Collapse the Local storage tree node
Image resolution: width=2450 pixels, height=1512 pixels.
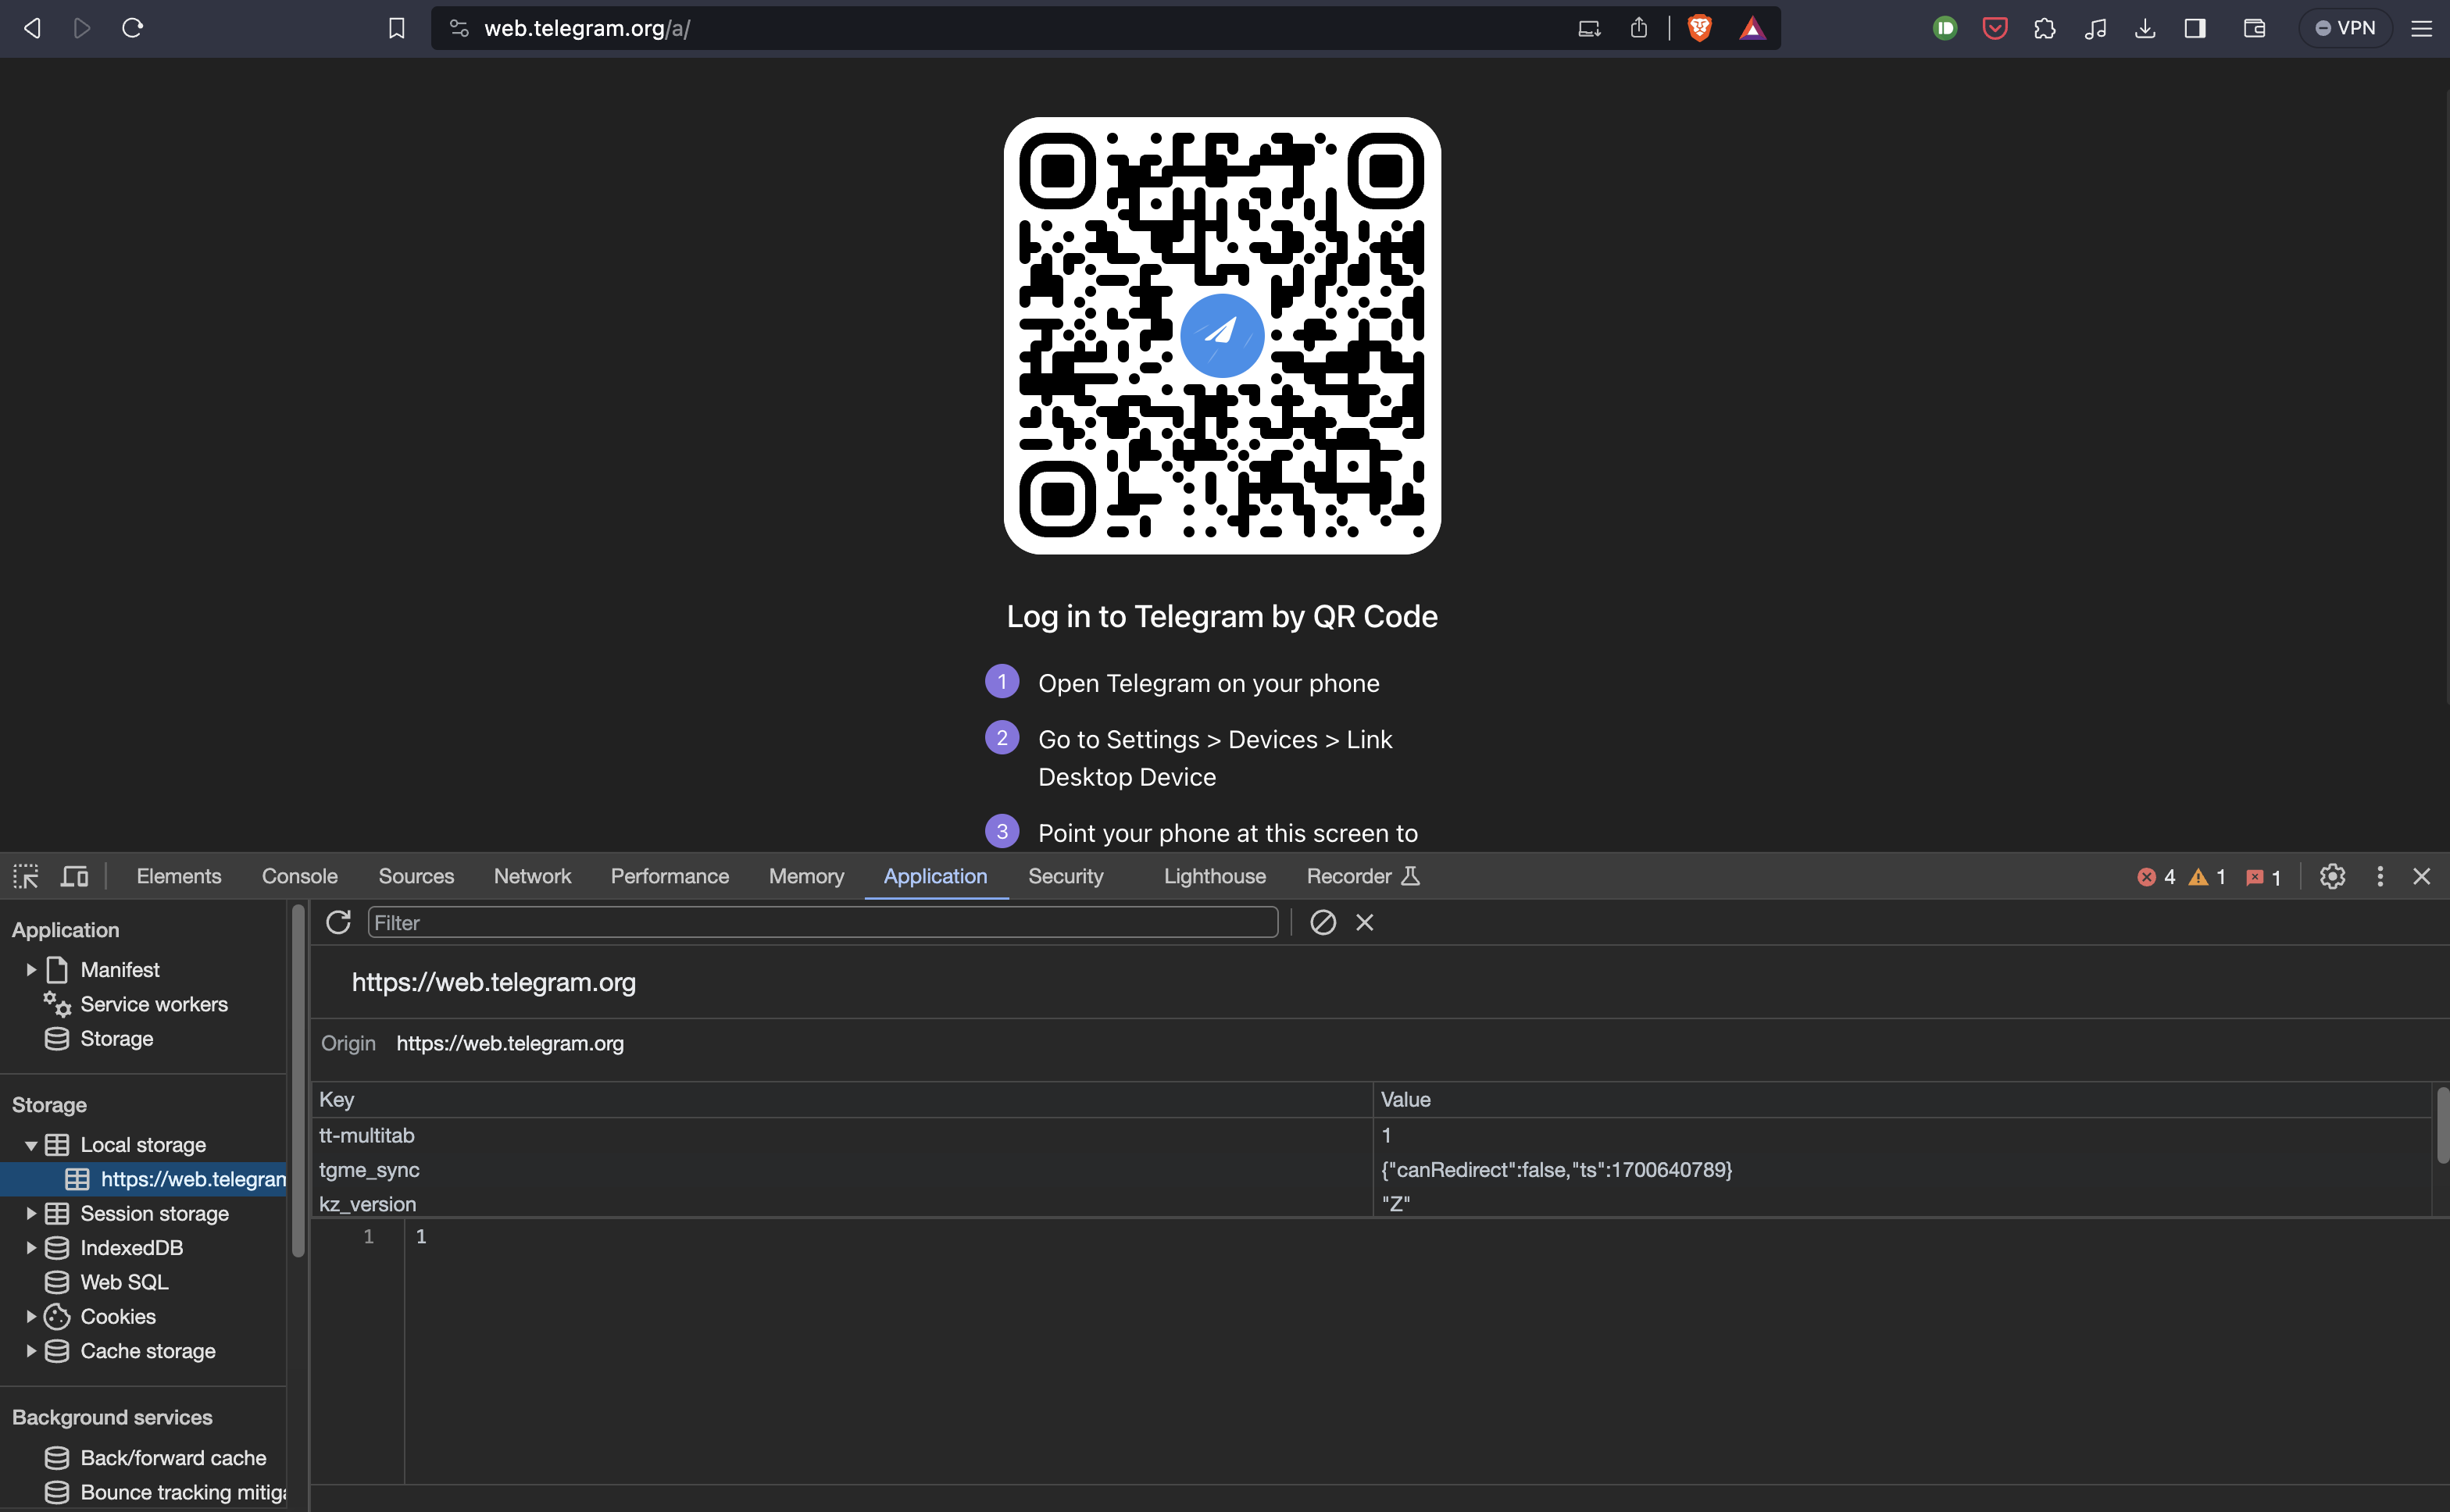pyautogui.click(x=31, y=1145)
